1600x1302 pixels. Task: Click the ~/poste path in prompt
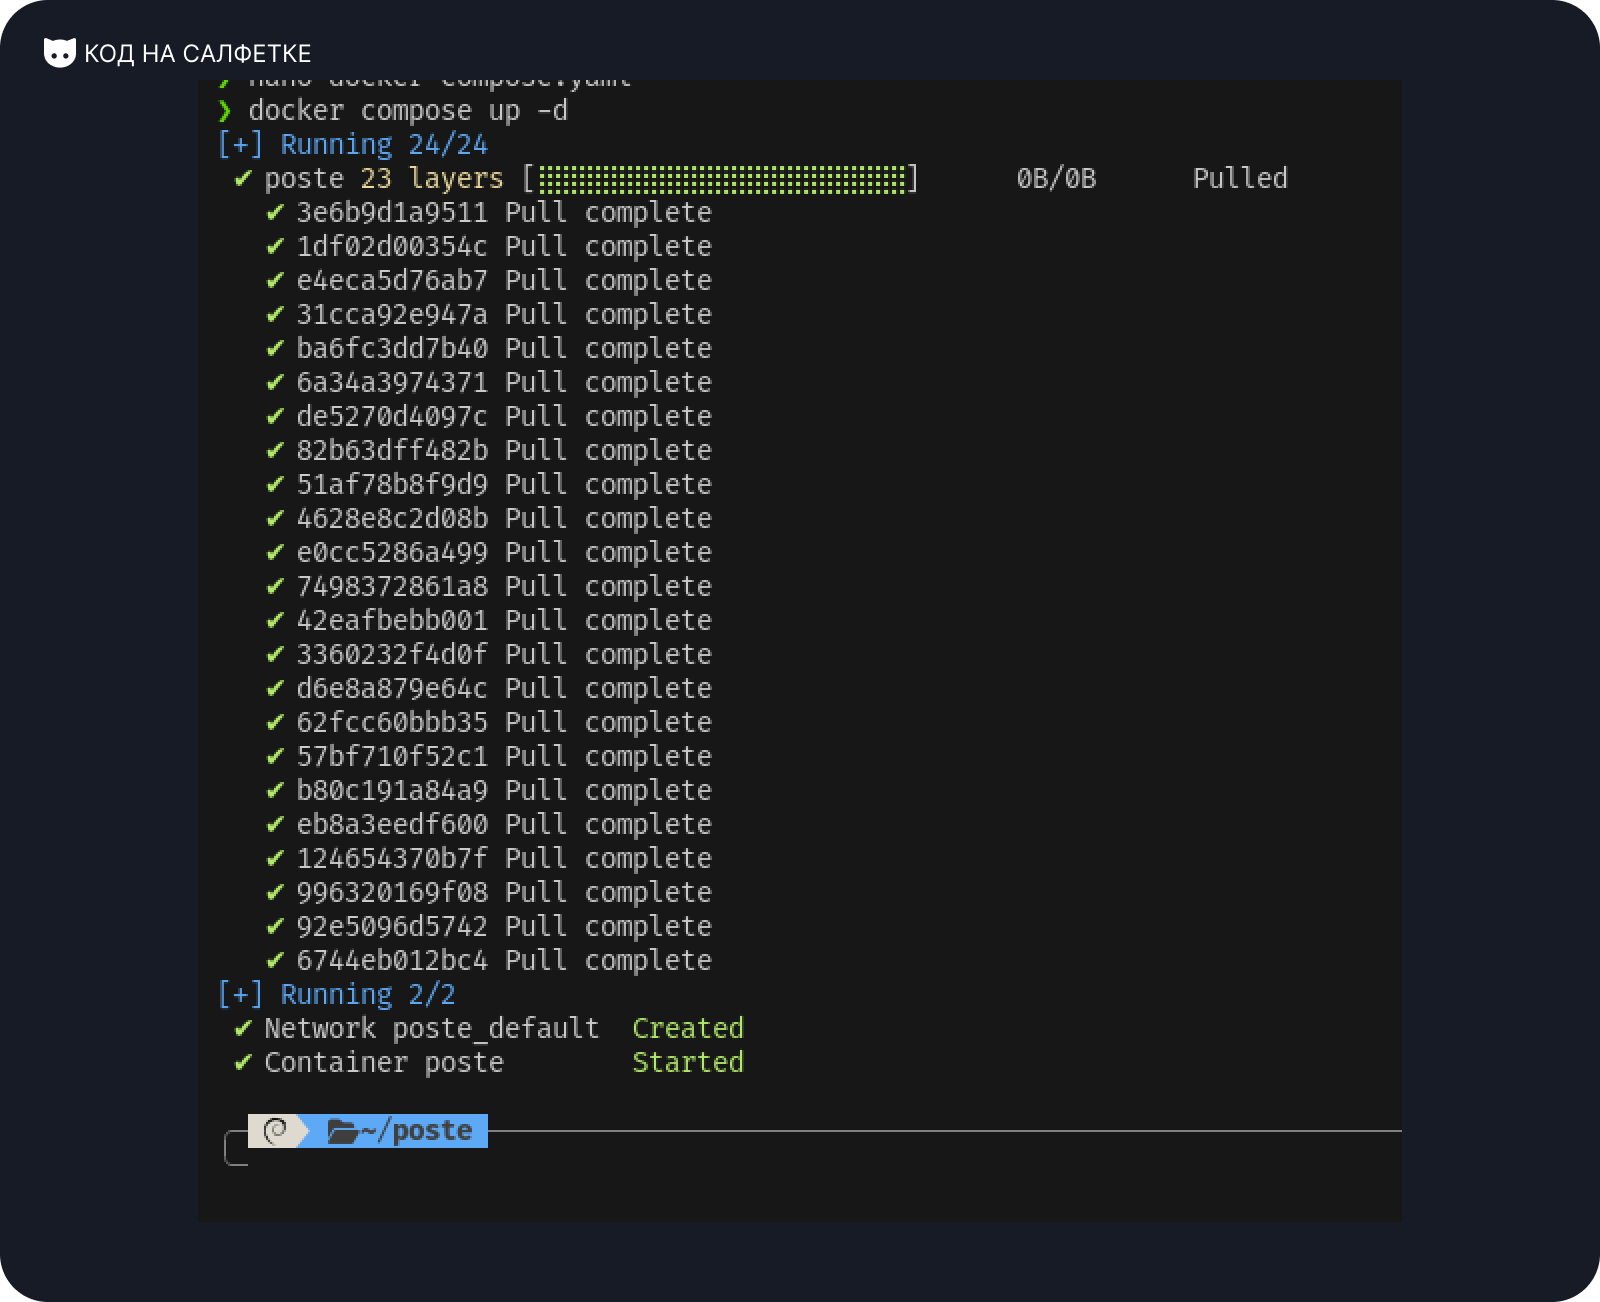[x=416, y=1131]
